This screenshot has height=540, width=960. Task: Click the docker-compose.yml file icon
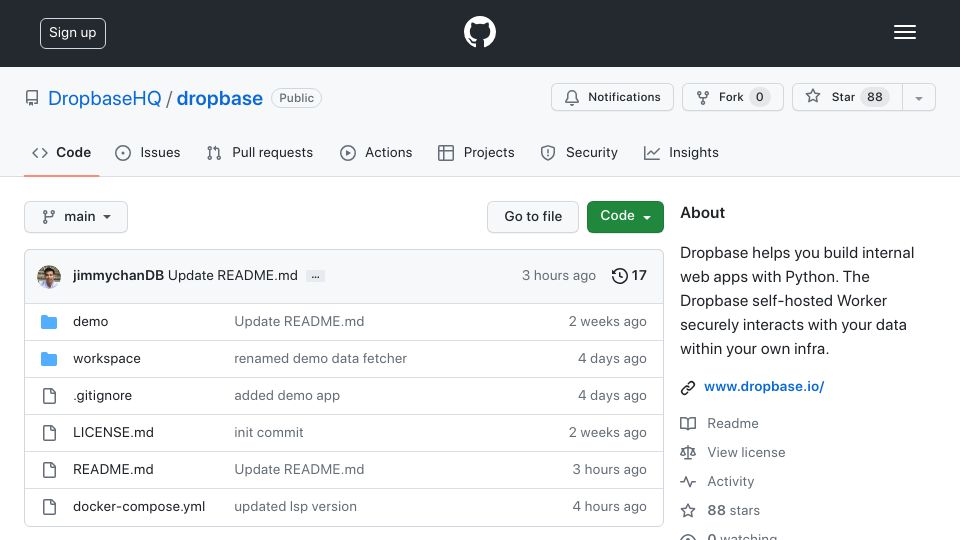pyautogui.click(x=49, y=507)
